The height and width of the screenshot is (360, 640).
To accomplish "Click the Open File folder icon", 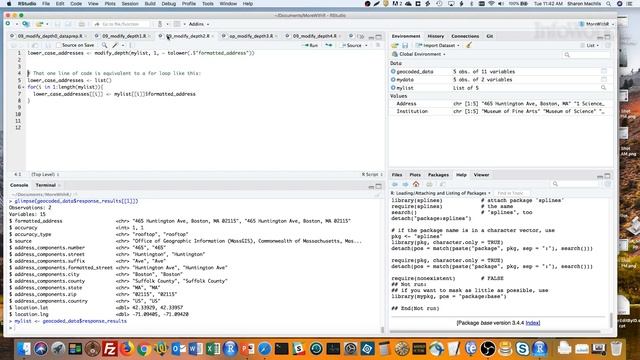I will click(x=39, y=24).
